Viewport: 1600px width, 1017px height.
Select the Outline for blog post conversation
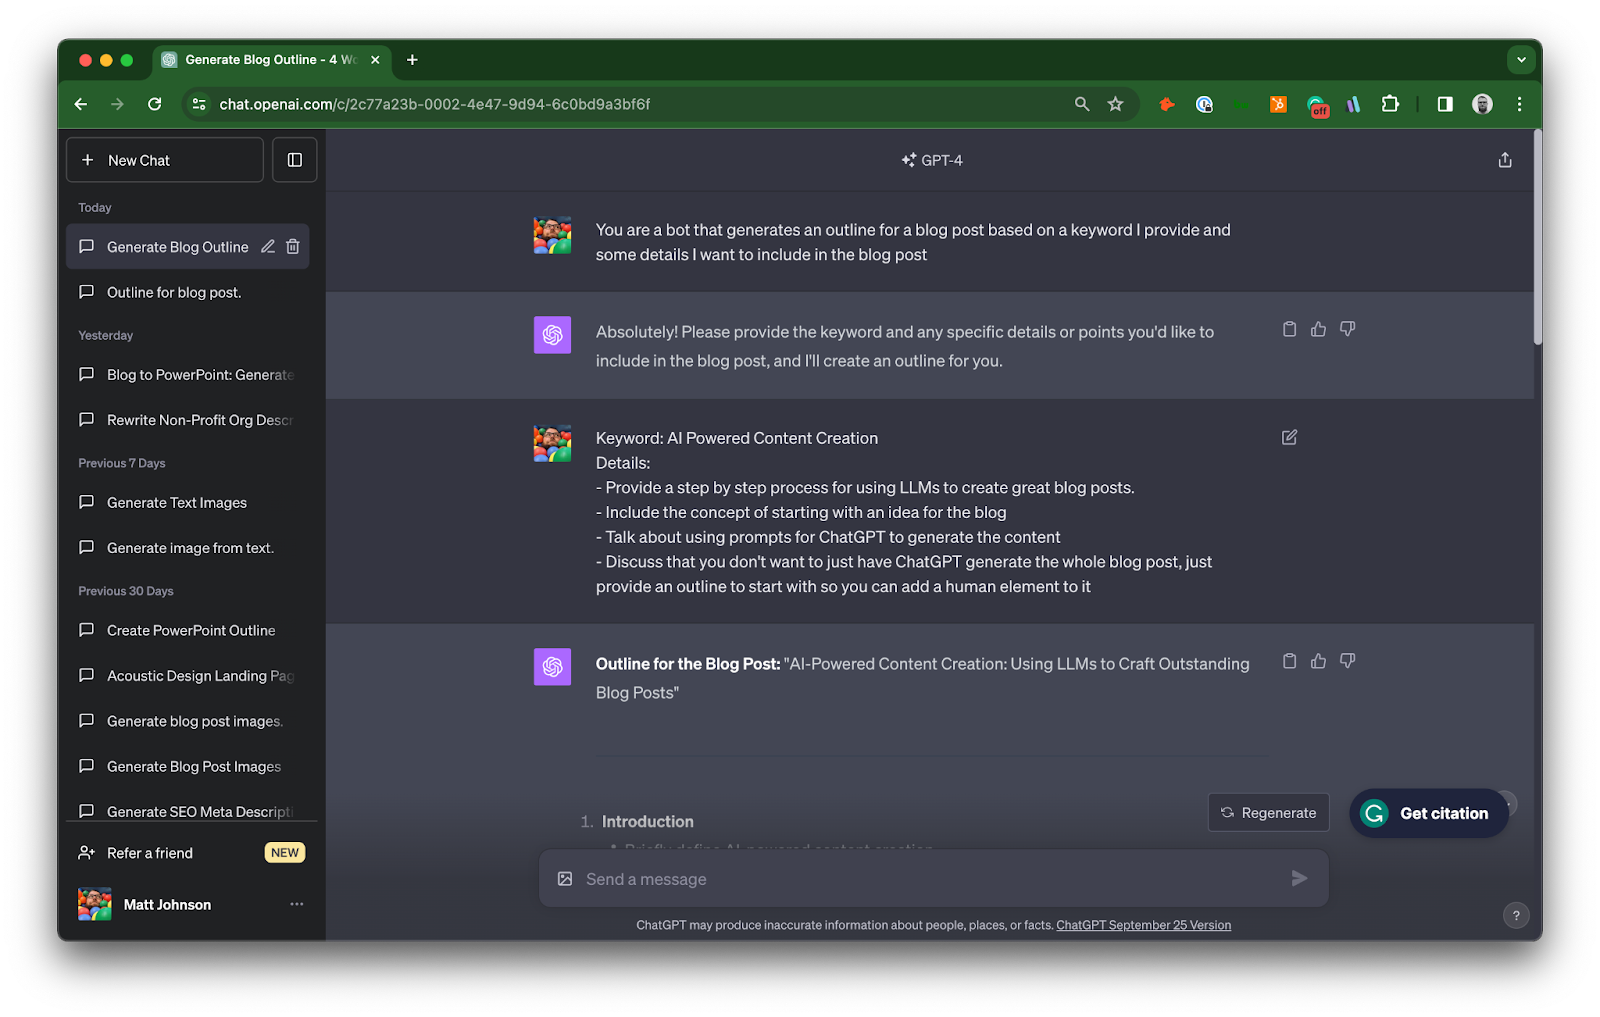(x=173, y=292)
